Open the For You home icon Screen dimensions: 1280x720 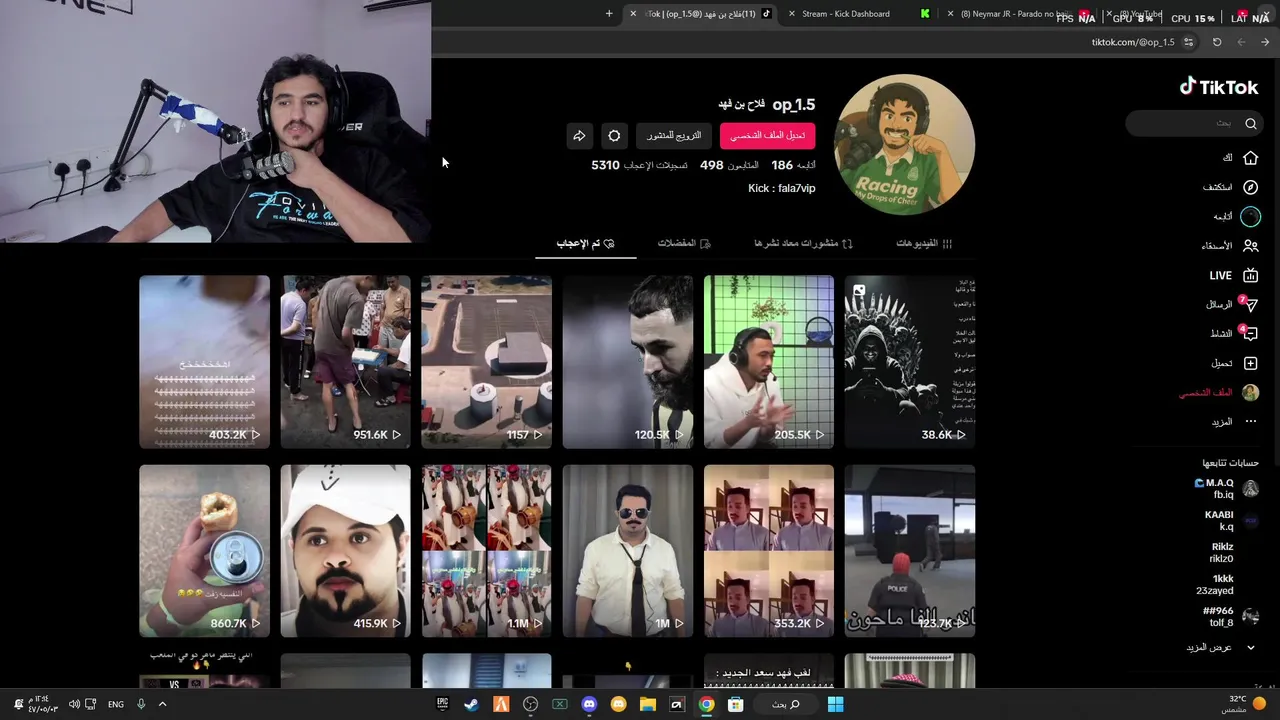1250,158
